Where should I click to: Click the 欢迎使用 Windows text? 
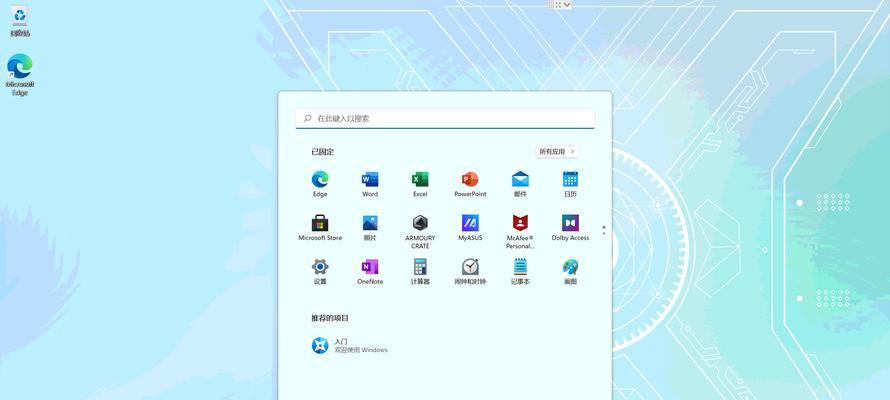(x=361, y=350)
